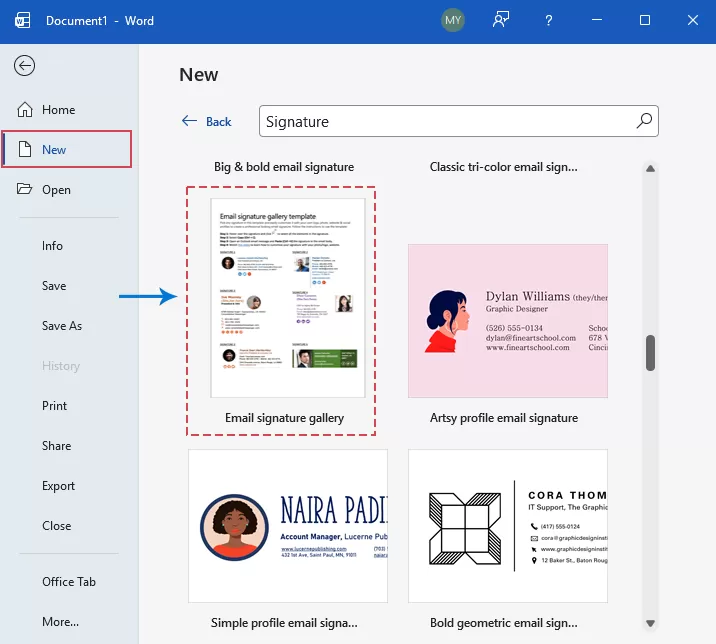
Task: Open the feedback person icon
Action: point(501,20)
